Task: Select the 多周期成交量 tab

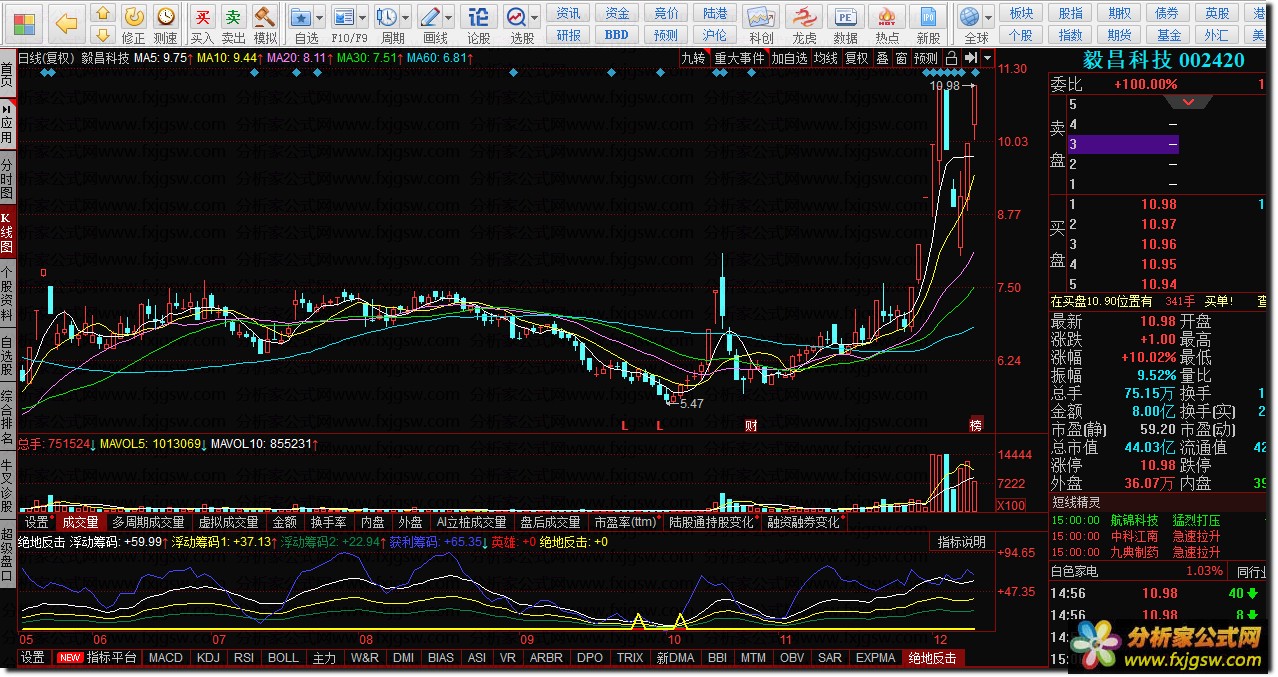Action: point(148,522)
